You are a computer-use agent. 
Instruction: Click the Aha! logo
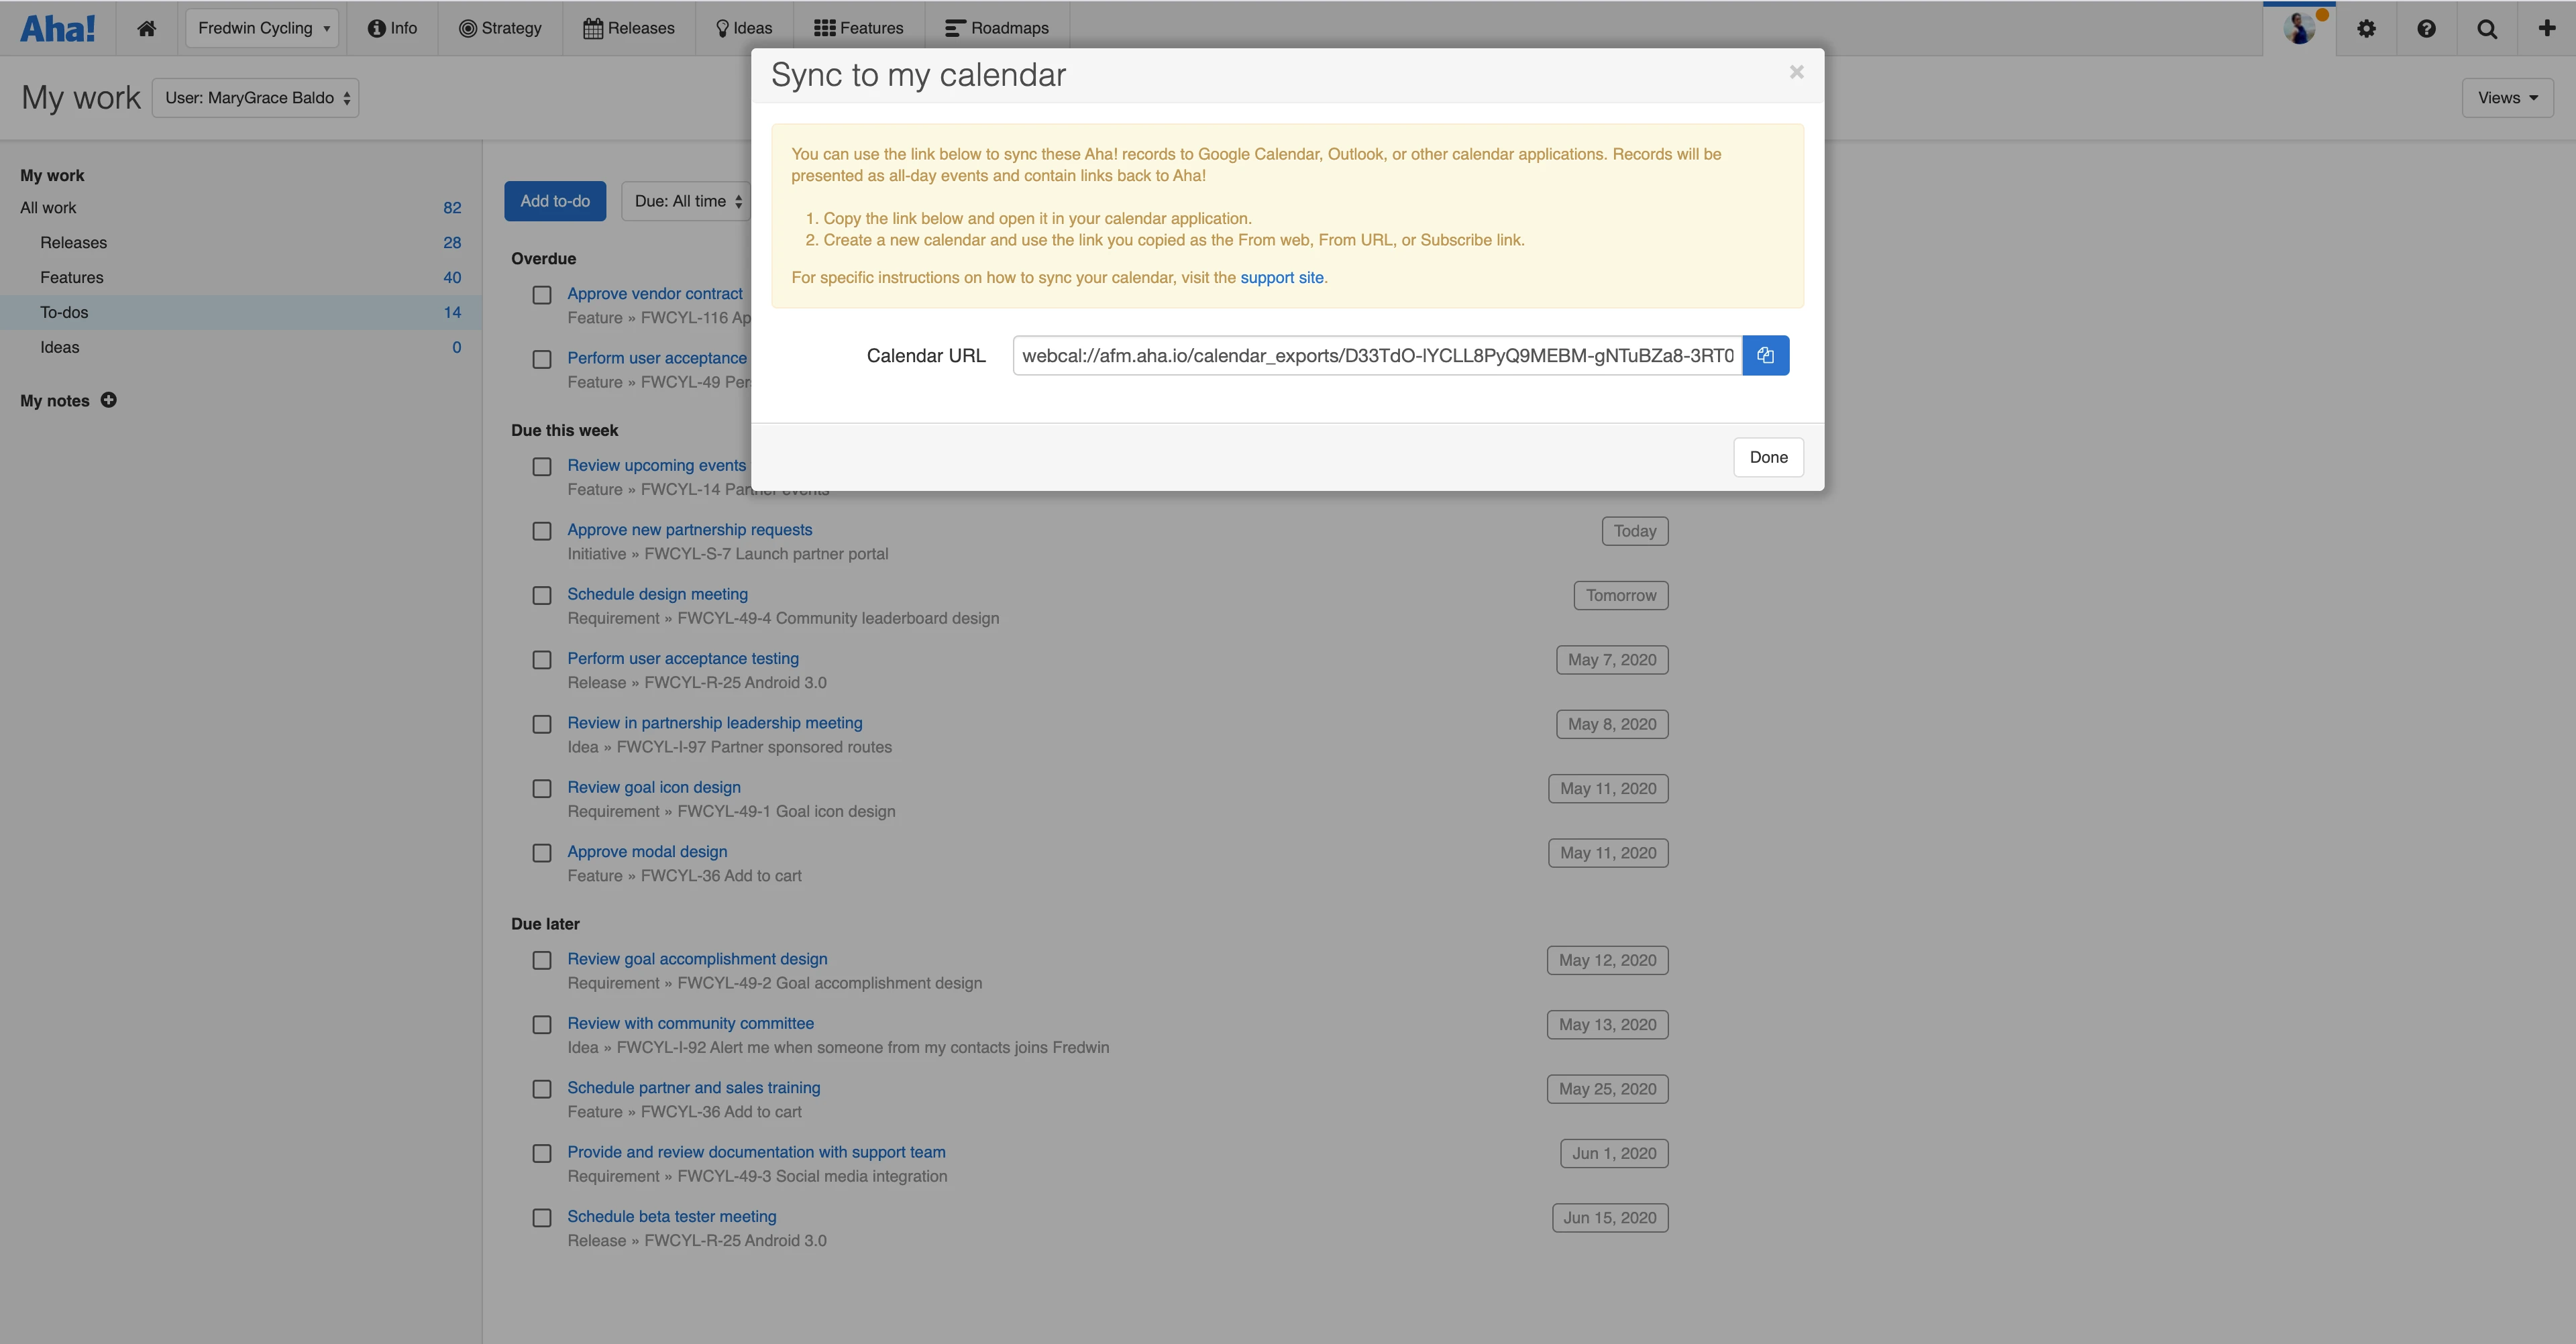[57, 27]
